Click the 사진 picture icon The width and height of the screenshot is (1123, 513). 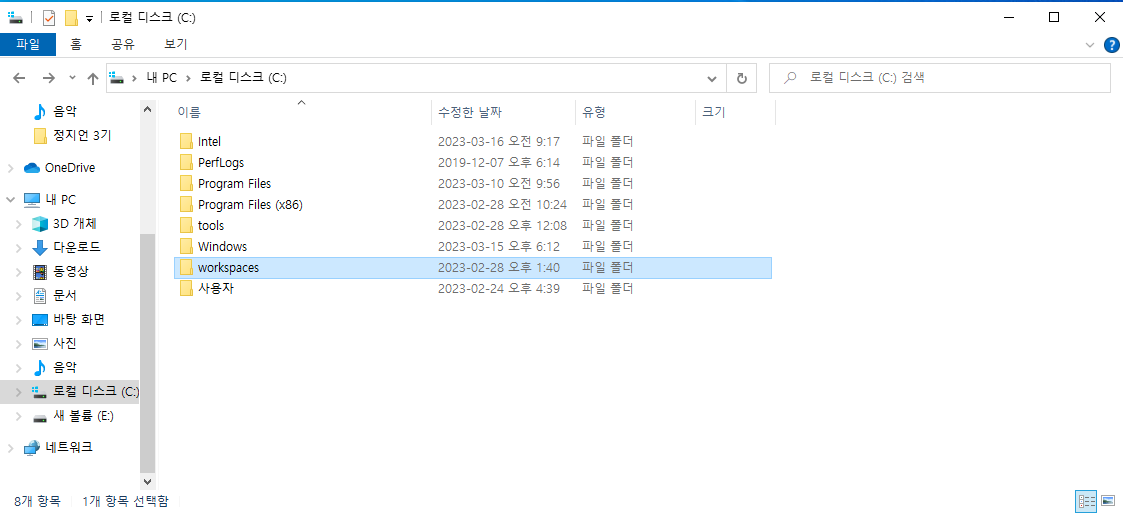[x=40, y=343]
